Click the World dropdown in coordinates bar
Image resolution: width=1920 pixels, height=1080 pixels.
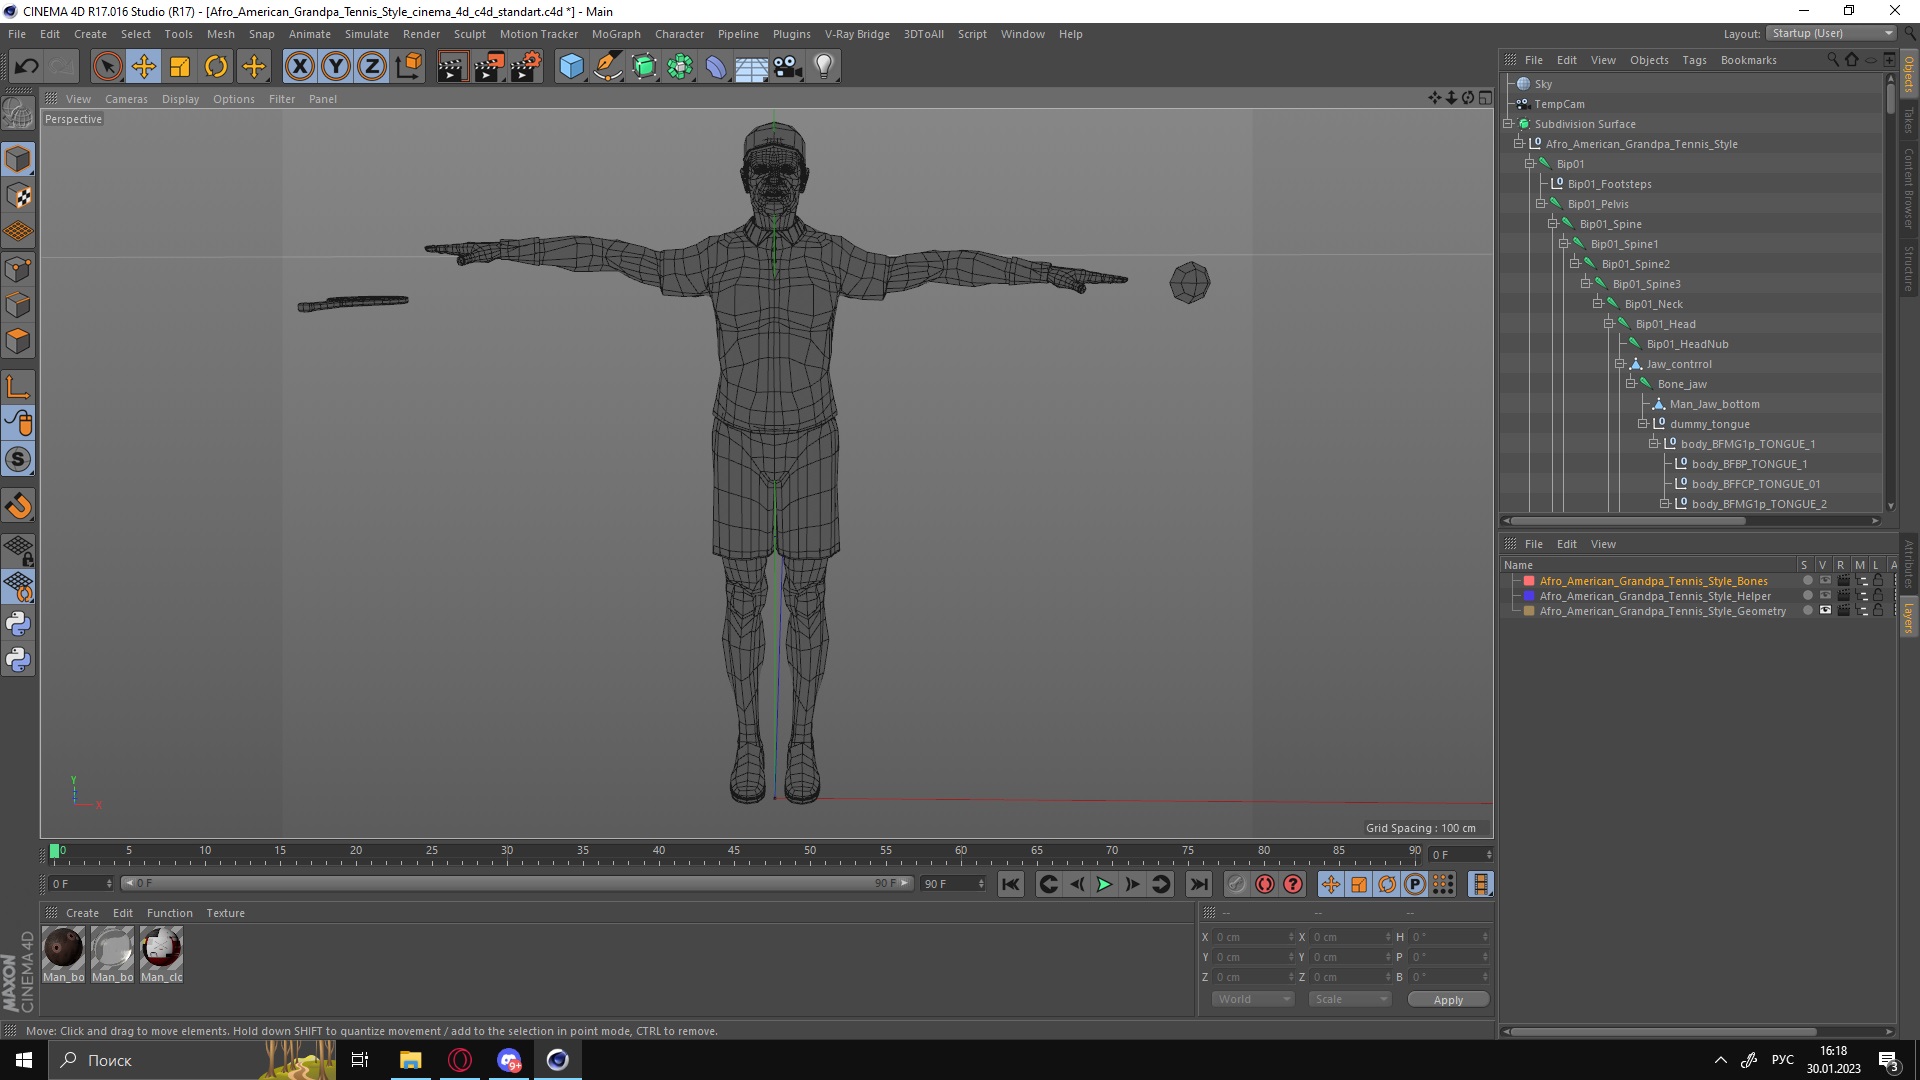click(1247, 998)
